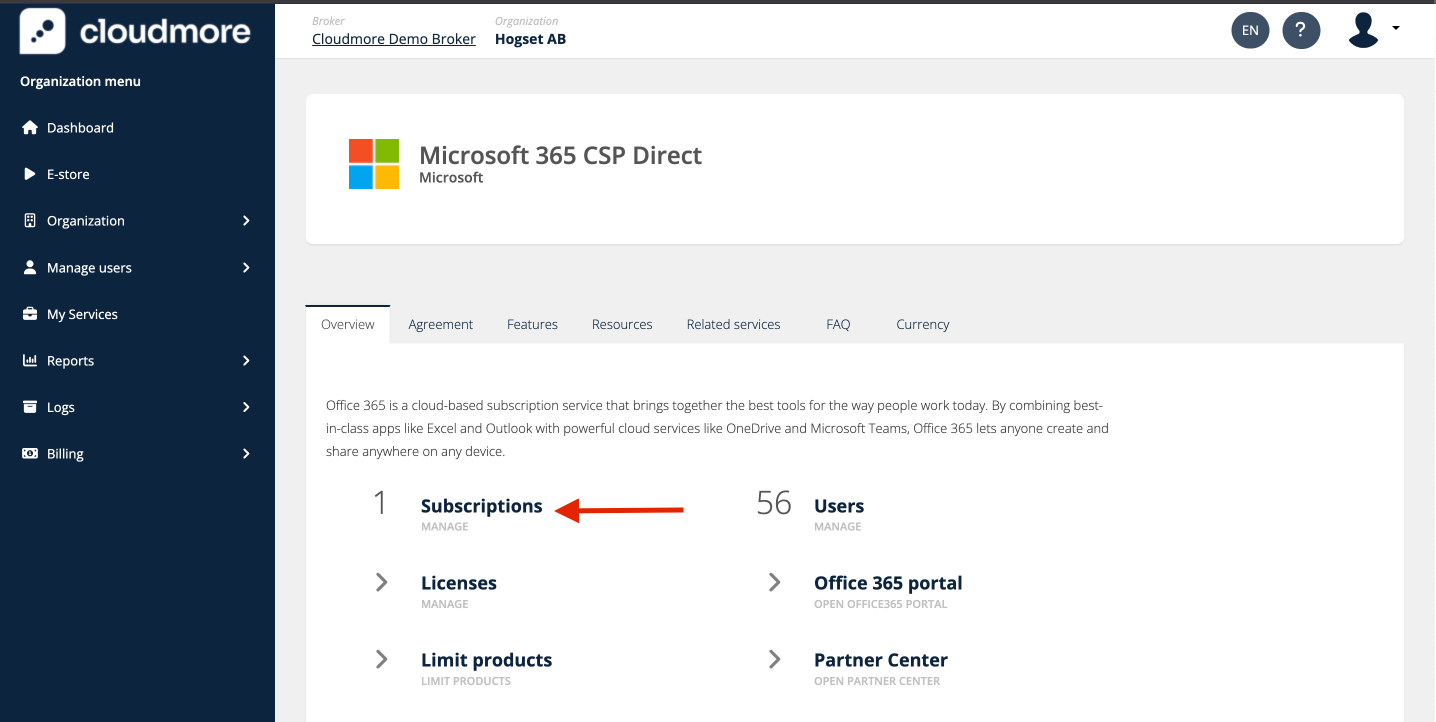The image size is (1436, 722).
Task: Switch to the Related services tab
Action: (x=733, y=324)
